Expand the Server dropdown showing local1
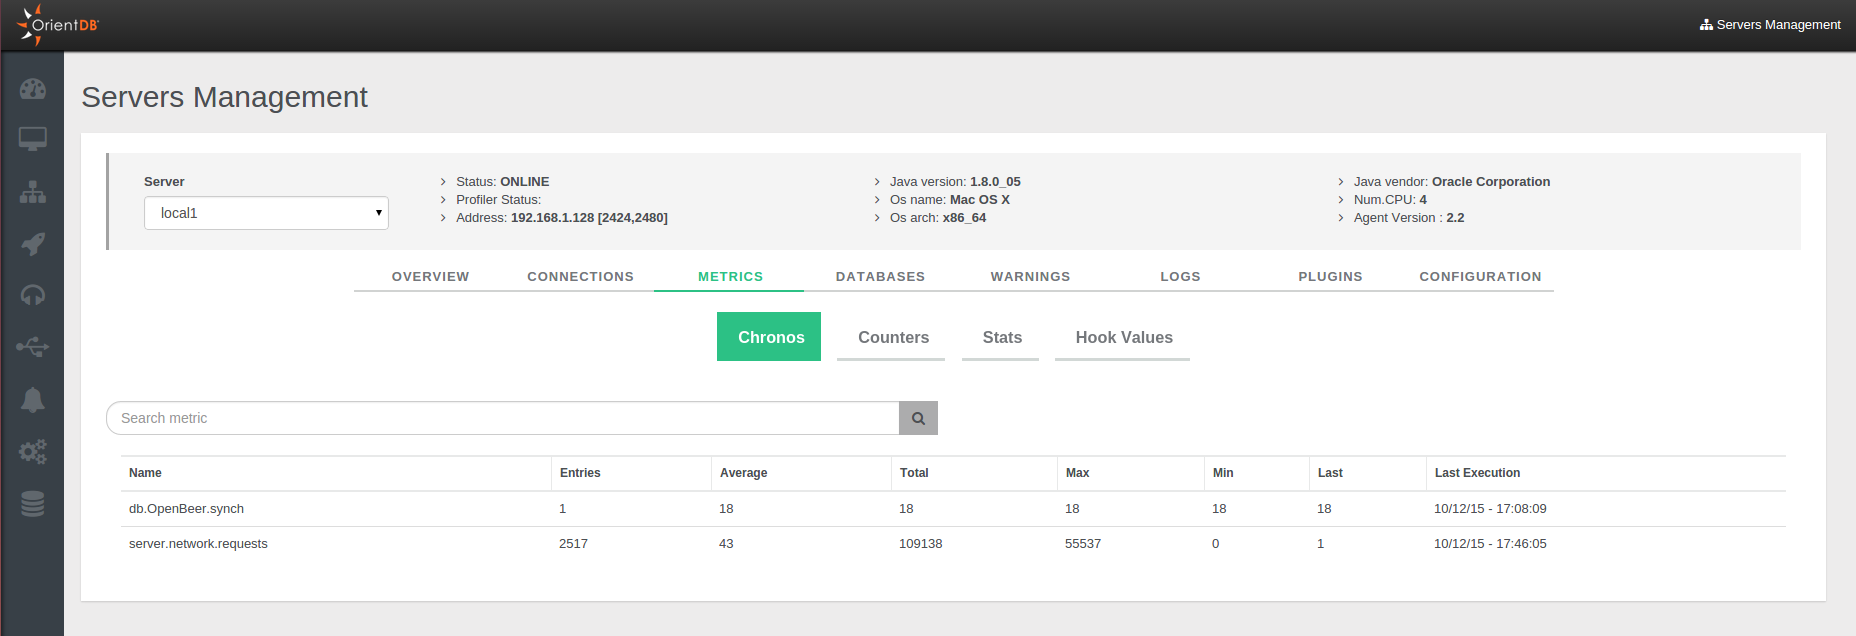Screen dimensions: 1856x636 [x=266, y=213]
